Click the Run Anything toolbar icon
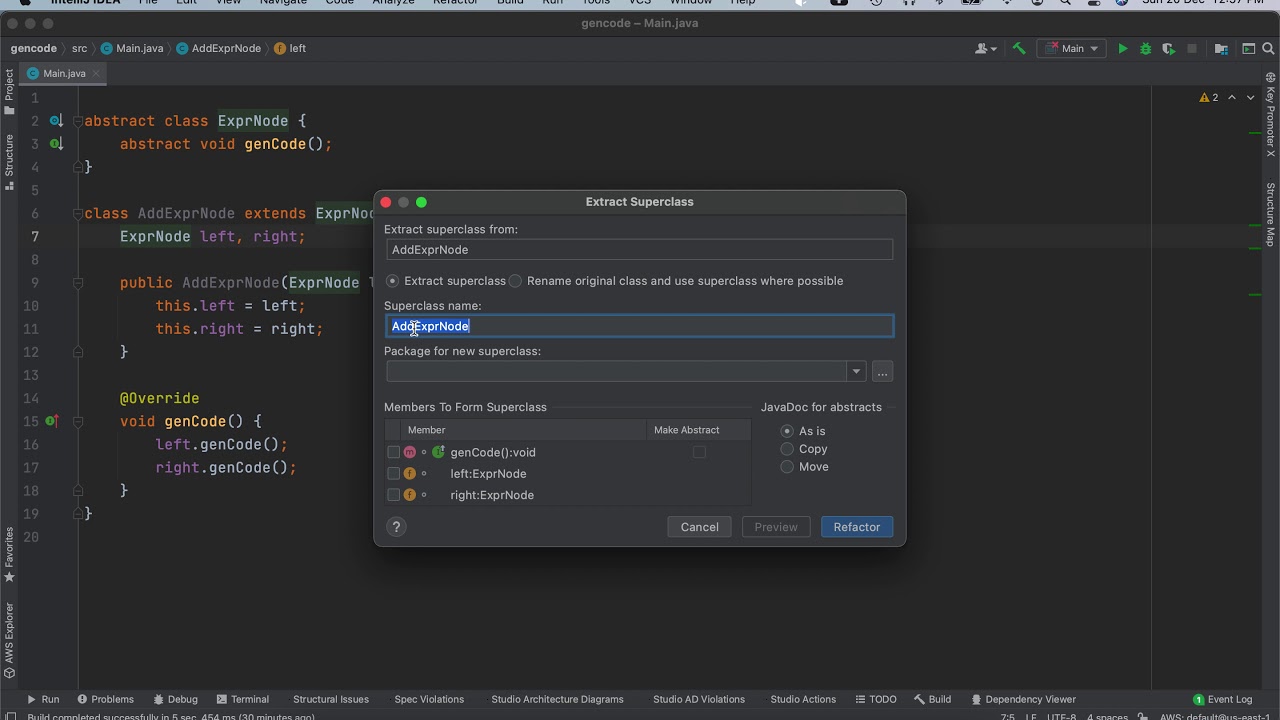 pyautogui.click(x=1248, y=48)
